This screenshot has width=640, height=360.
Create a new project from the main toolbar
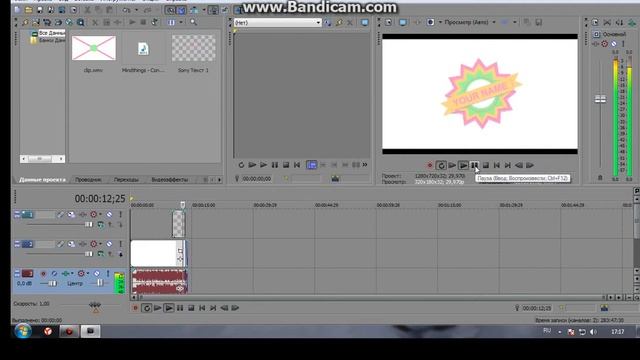pos(17,10)
